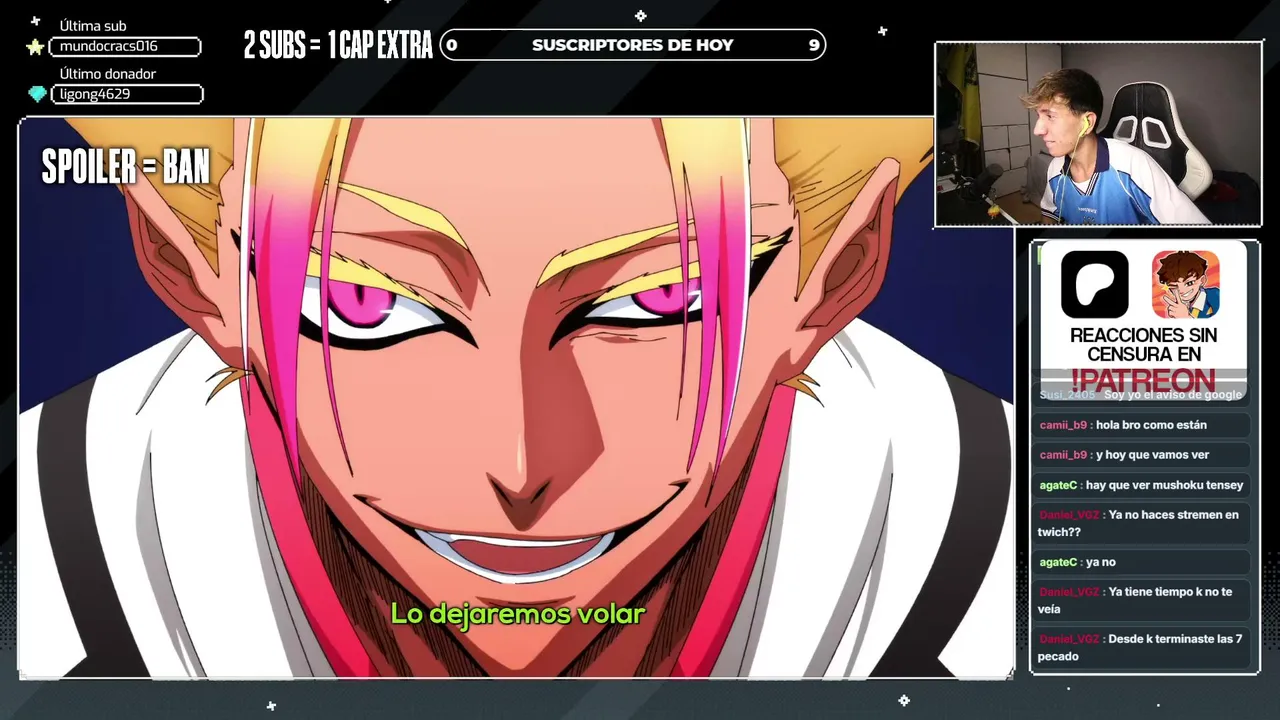
Task: Click the cartoon avatar icon next to Patreon logo
Action: (1185, 284)
